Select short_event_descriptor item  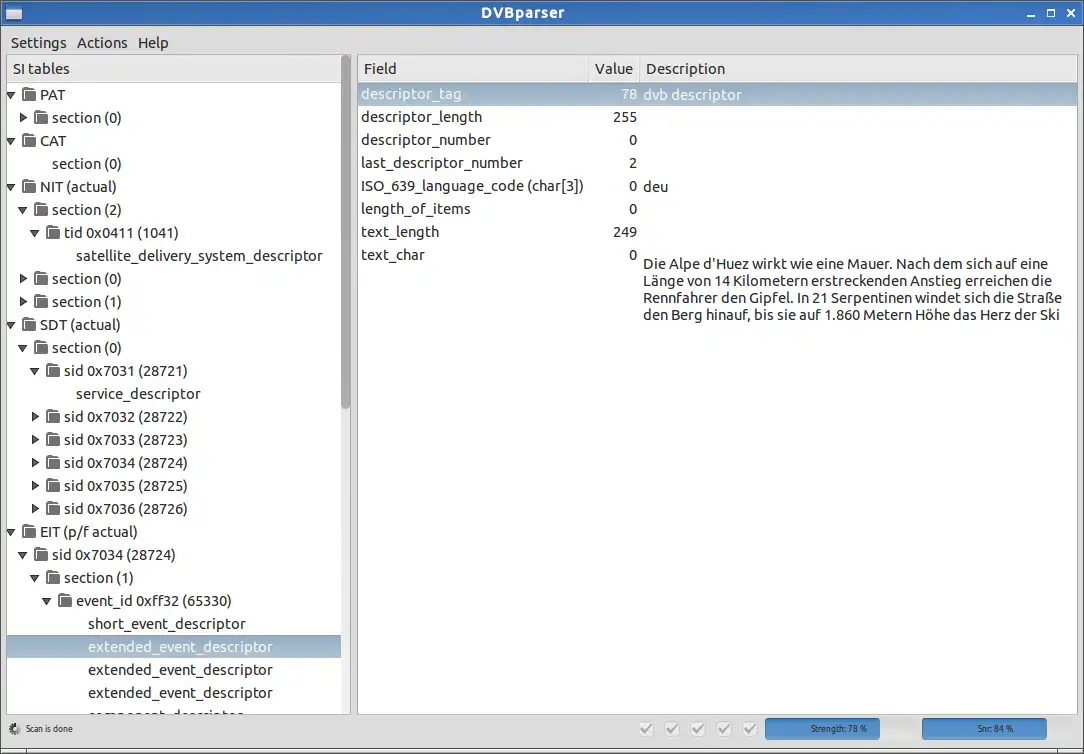167,624
